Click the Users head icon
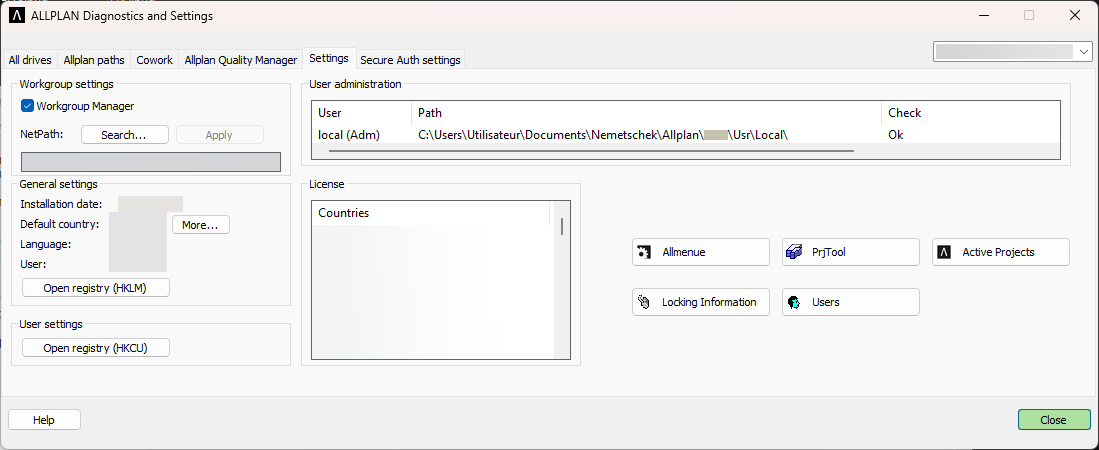 tap(794, 302)
